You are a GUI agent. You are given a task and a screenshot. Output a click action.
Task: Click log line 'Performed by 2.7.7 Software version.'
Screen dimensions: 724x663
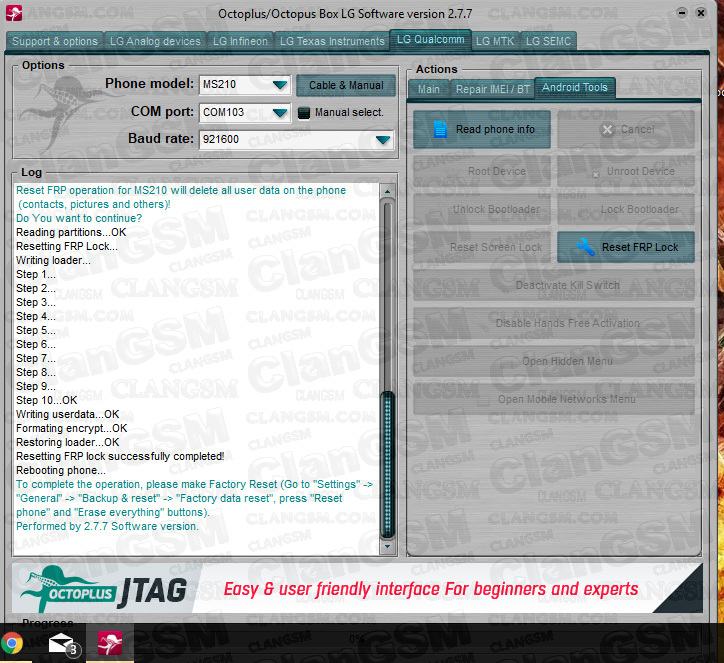[107, 526]
